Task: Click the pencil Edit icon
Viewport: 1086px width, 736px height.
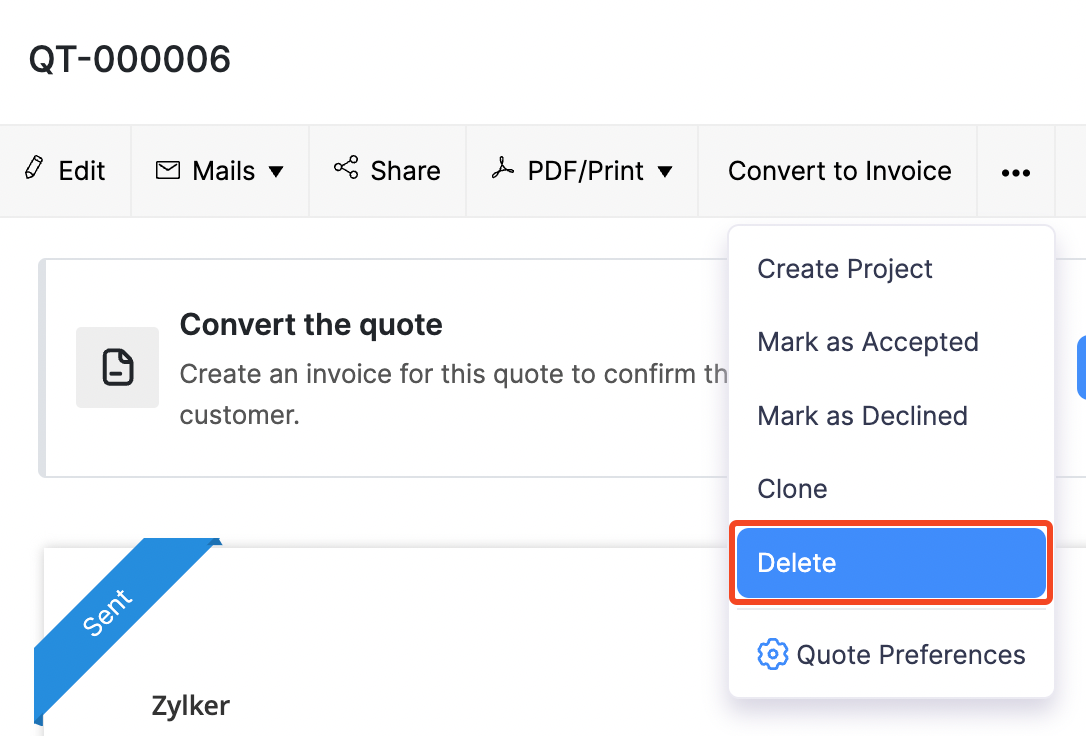Action: [34, 168]
